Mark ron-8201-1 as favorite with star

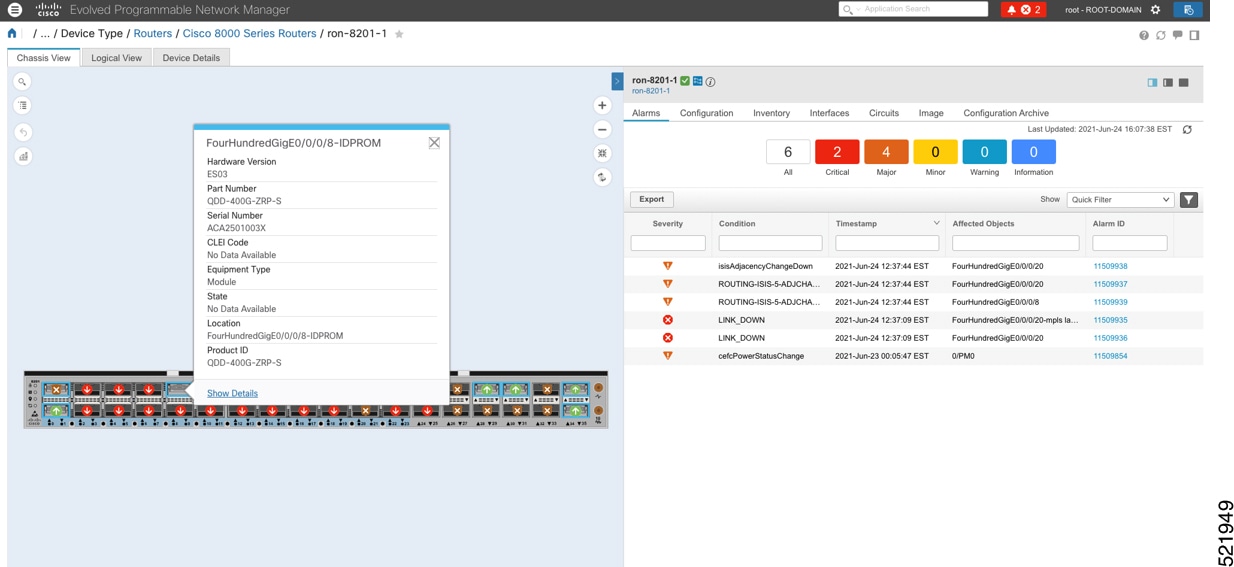(399, 34)
